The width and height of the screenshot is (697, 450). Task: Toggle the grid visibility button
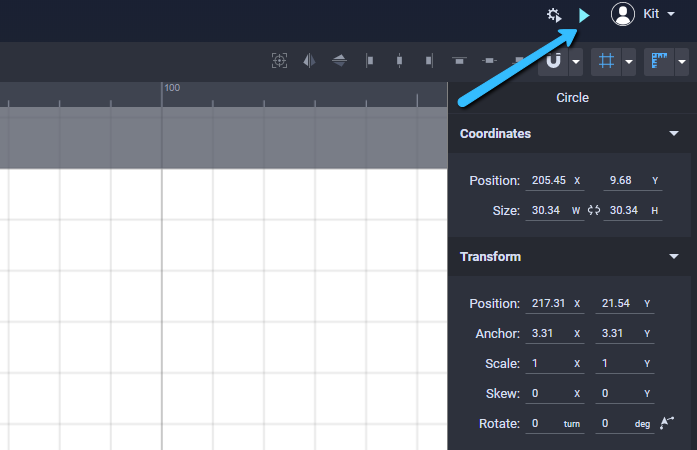click(x=606, y=61)
